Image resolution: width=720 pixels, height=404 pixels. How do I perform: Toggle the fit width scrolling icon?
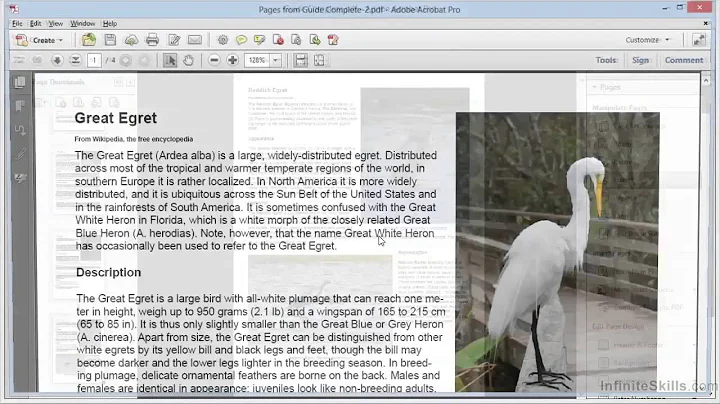(301, 60)
